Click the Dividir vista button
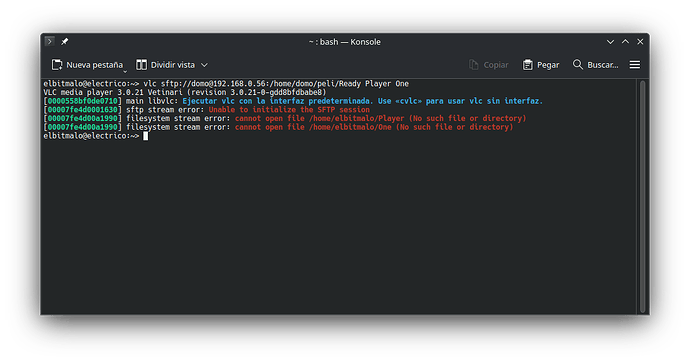Viewport: 690px width, 363px height. pyautogui.click(x=165, y=65)
